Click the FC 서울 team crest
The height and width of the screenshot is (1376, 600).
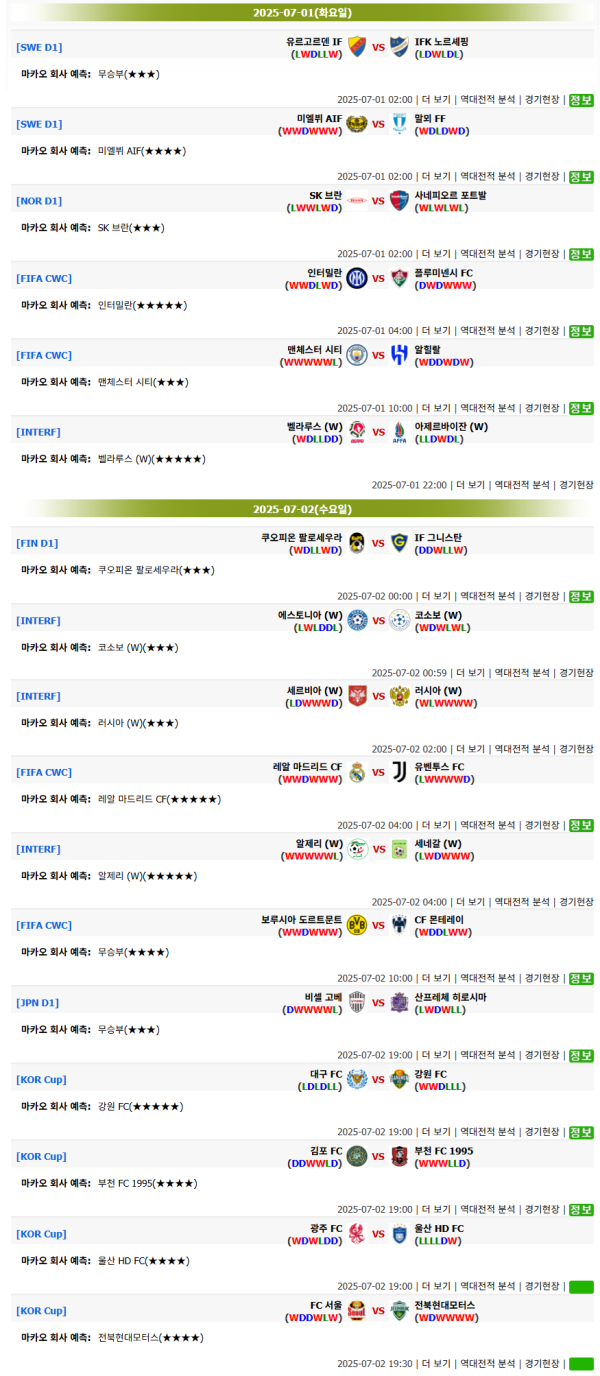point(357,1310)
